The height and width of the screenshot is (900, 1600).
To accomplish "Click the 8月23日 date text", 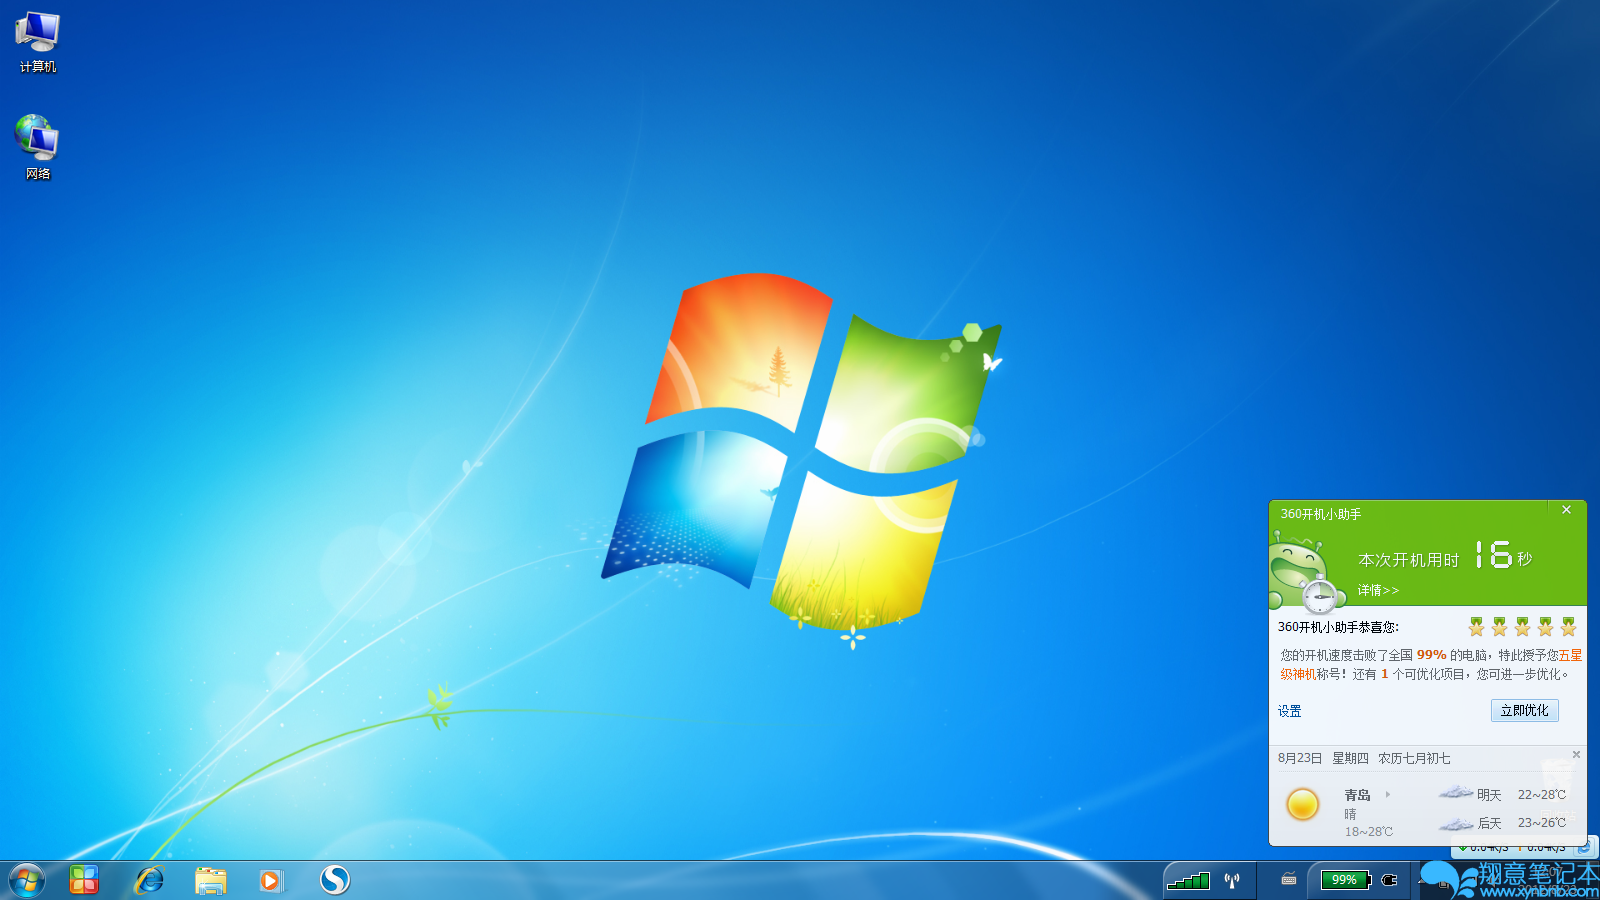I will click(x=1300, y=758).
